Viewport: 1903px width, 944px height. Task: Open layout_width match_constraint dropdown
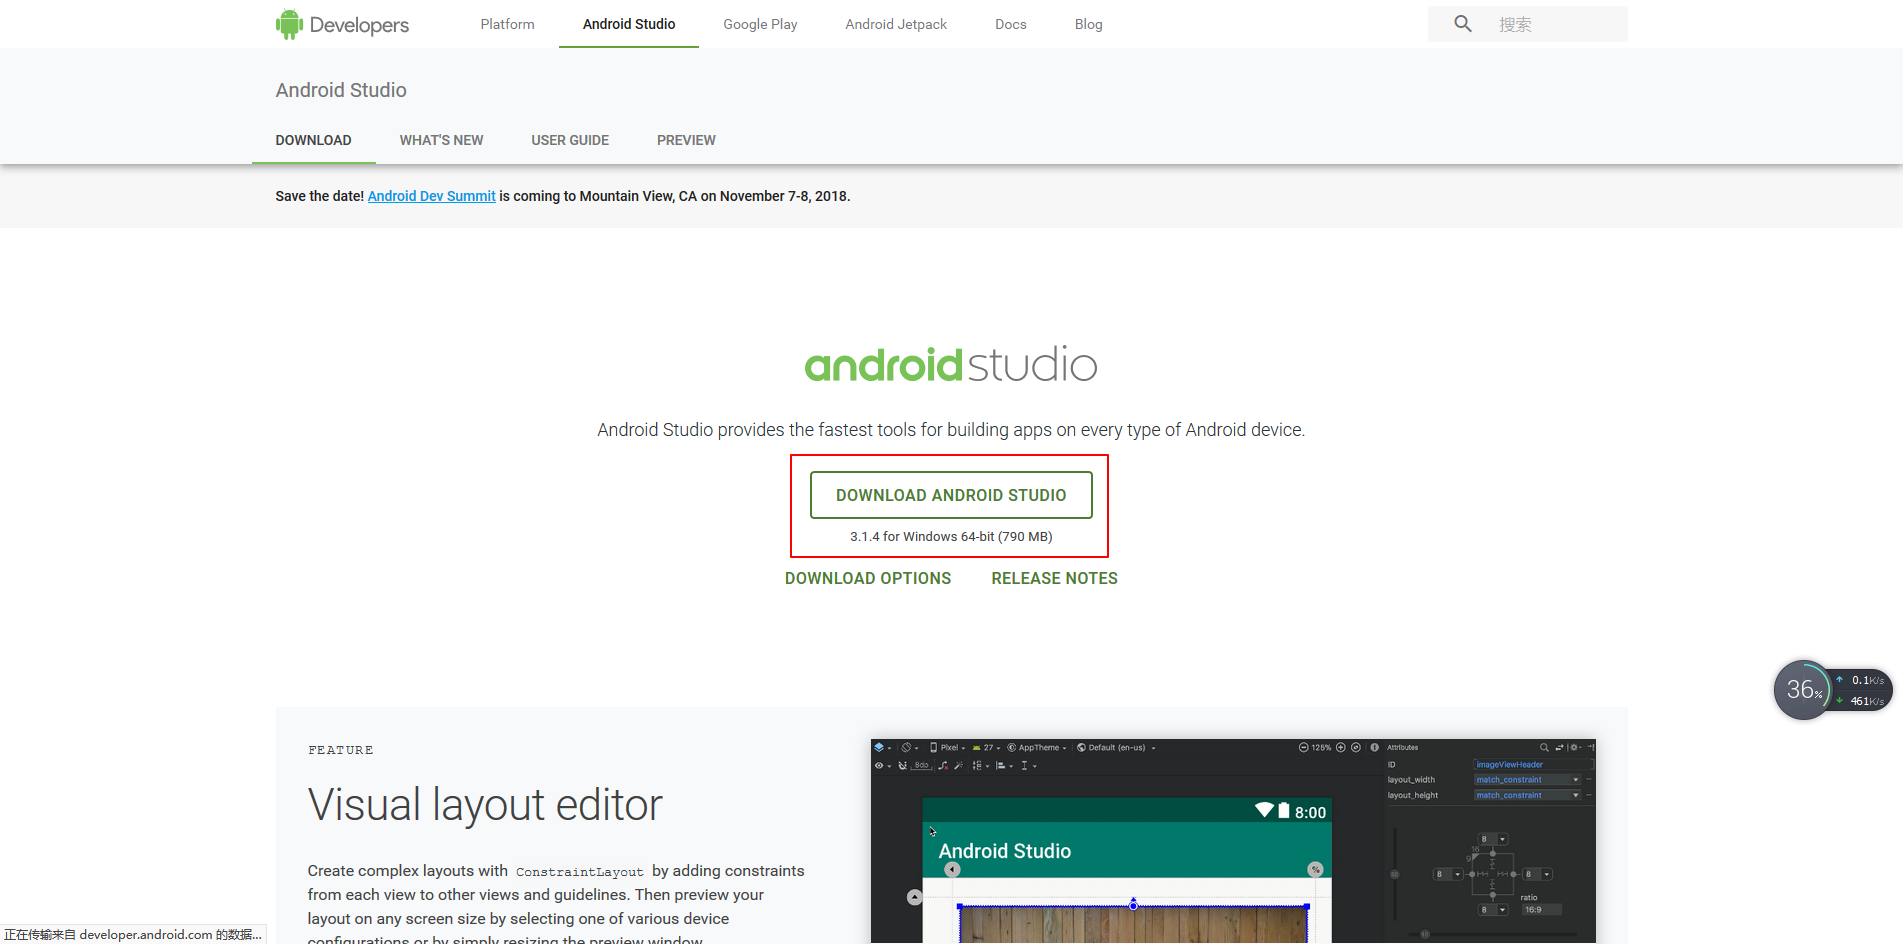click(1527, 780)
